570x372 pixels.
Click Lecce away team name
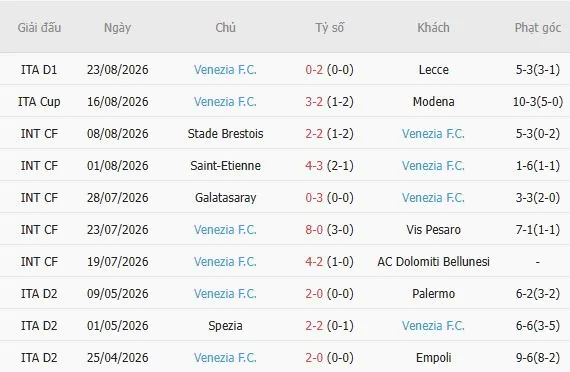(433, 69)
